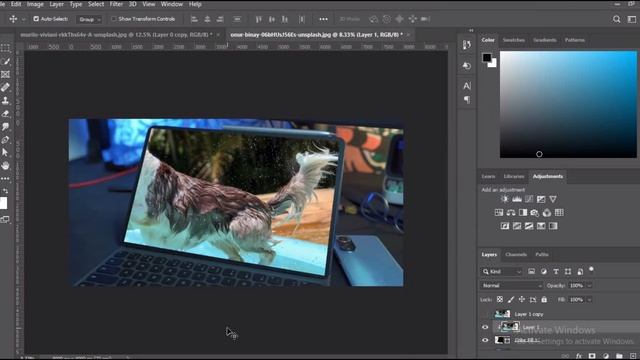Switch to the Libraries tab

[513, 176]
